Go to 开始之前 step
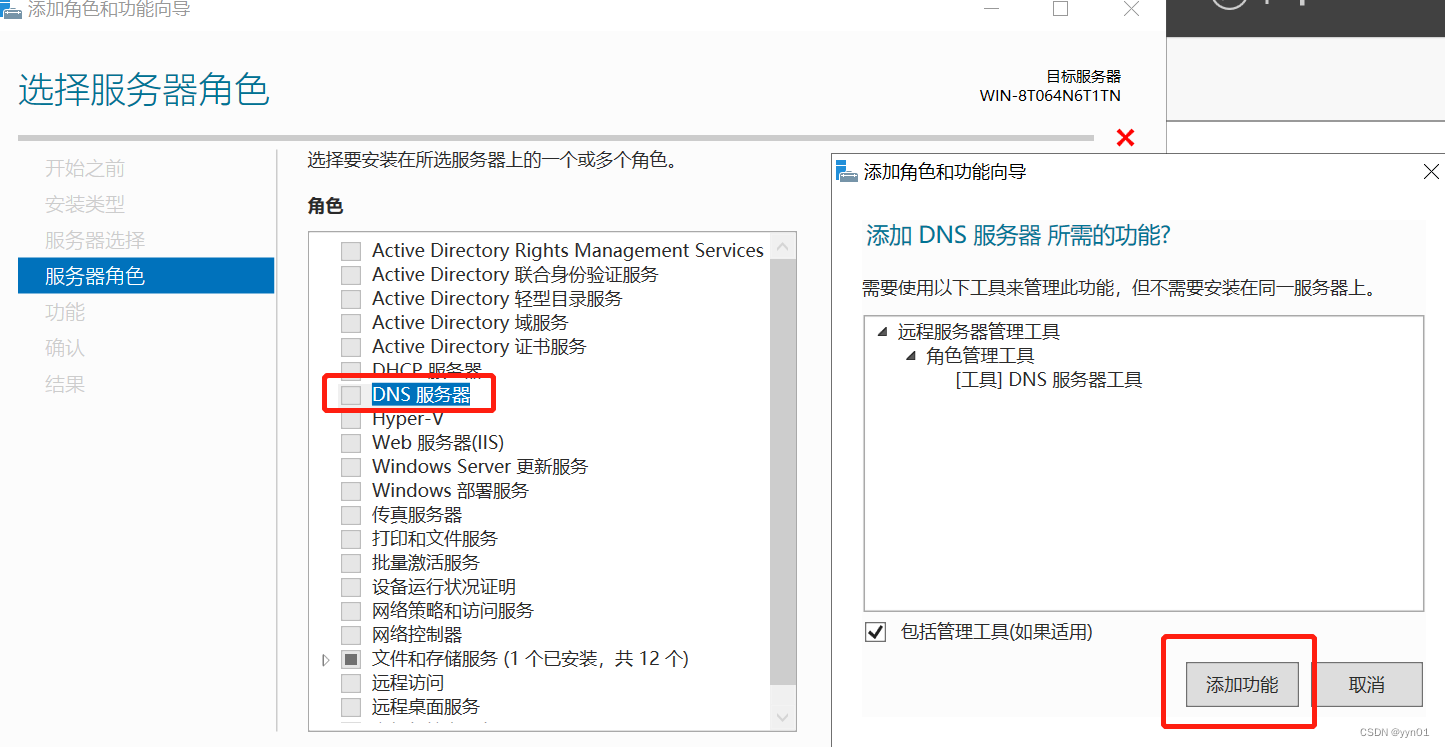Viewport: 1445px width, 747px height. 85,168
